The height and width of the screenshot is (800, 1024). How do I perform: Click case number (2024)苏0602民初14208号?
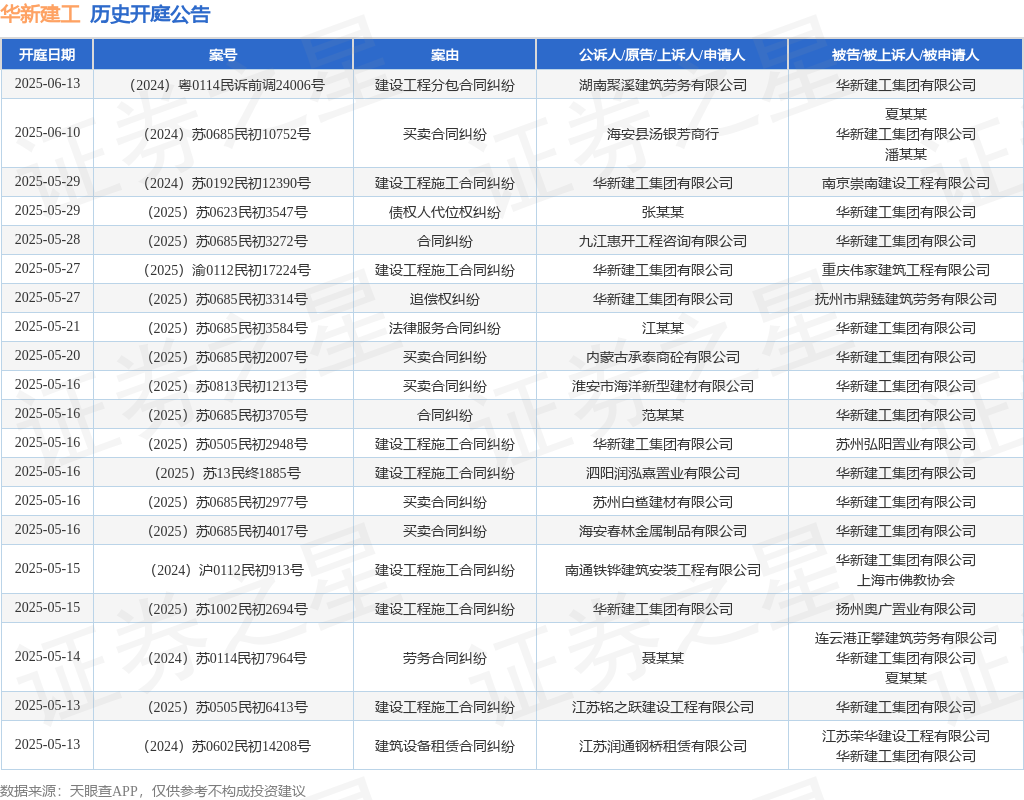click(x=223, y=746)
